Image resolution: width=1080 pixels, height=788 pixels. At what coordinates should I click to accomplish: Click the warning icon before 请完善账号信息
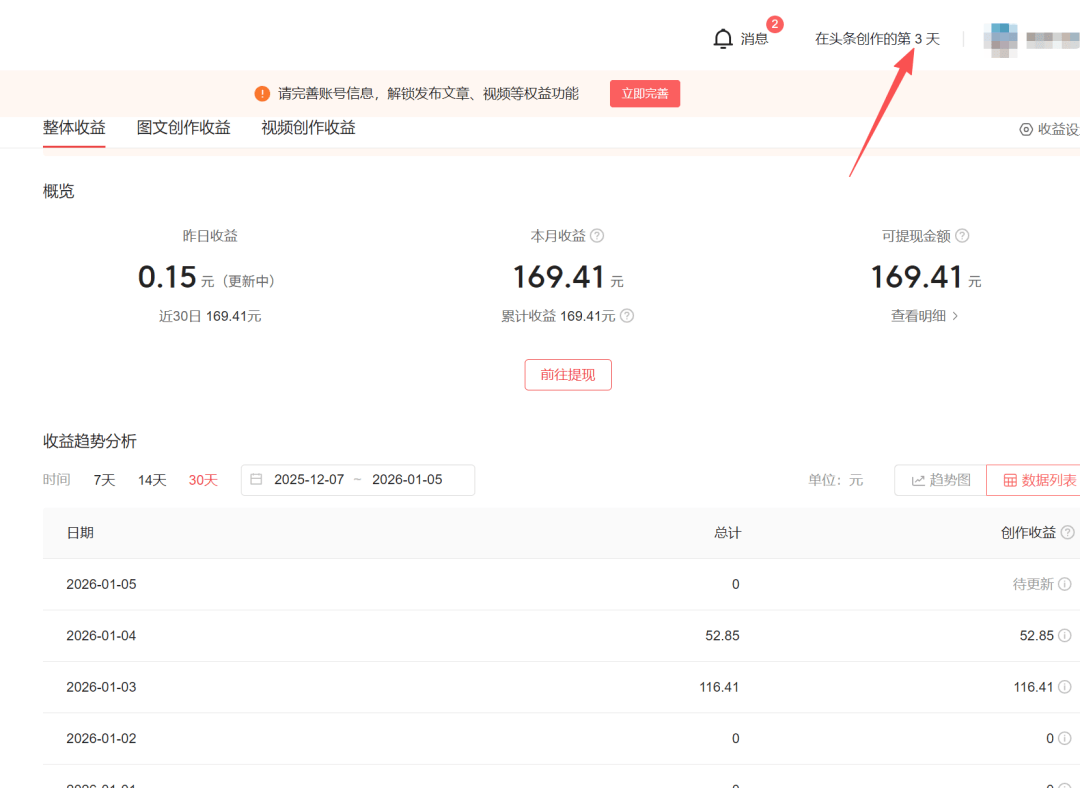[261, 93]
